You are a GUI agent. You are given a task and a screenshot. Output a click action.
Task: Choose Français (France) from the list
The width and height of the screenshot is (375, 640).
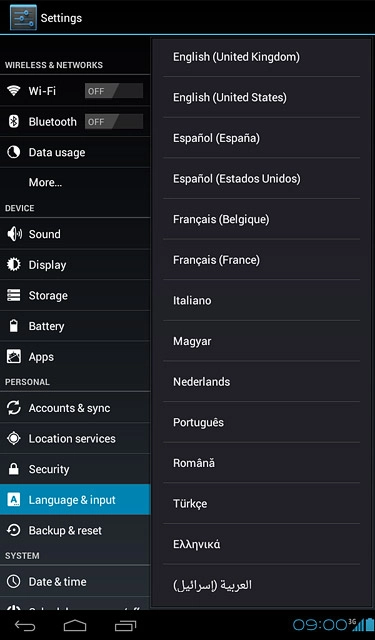point(262,260)
